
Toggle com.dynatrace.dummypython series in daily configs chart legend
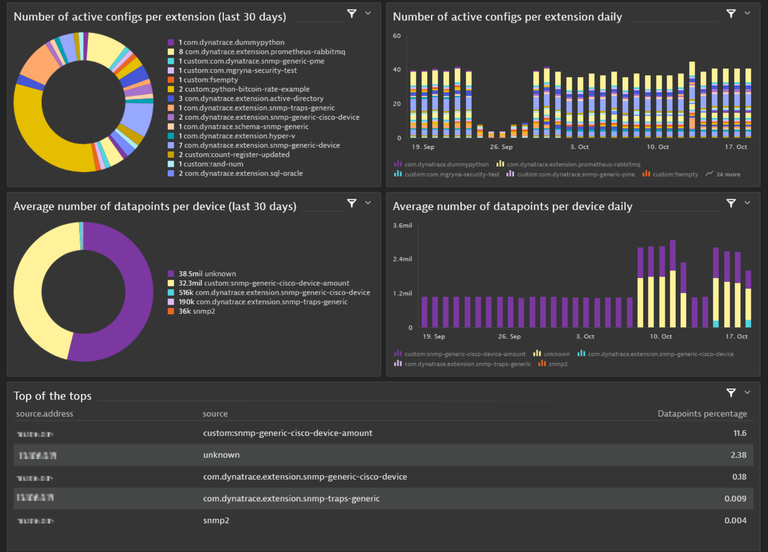click(441, 164)
